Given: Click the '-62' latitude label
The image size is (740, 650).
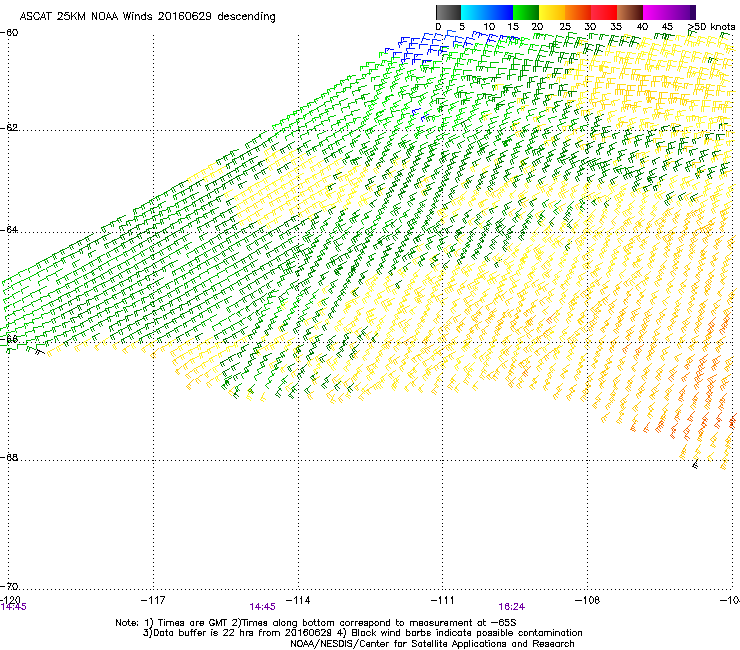Looking at the screenshot, I should [9, 128].
